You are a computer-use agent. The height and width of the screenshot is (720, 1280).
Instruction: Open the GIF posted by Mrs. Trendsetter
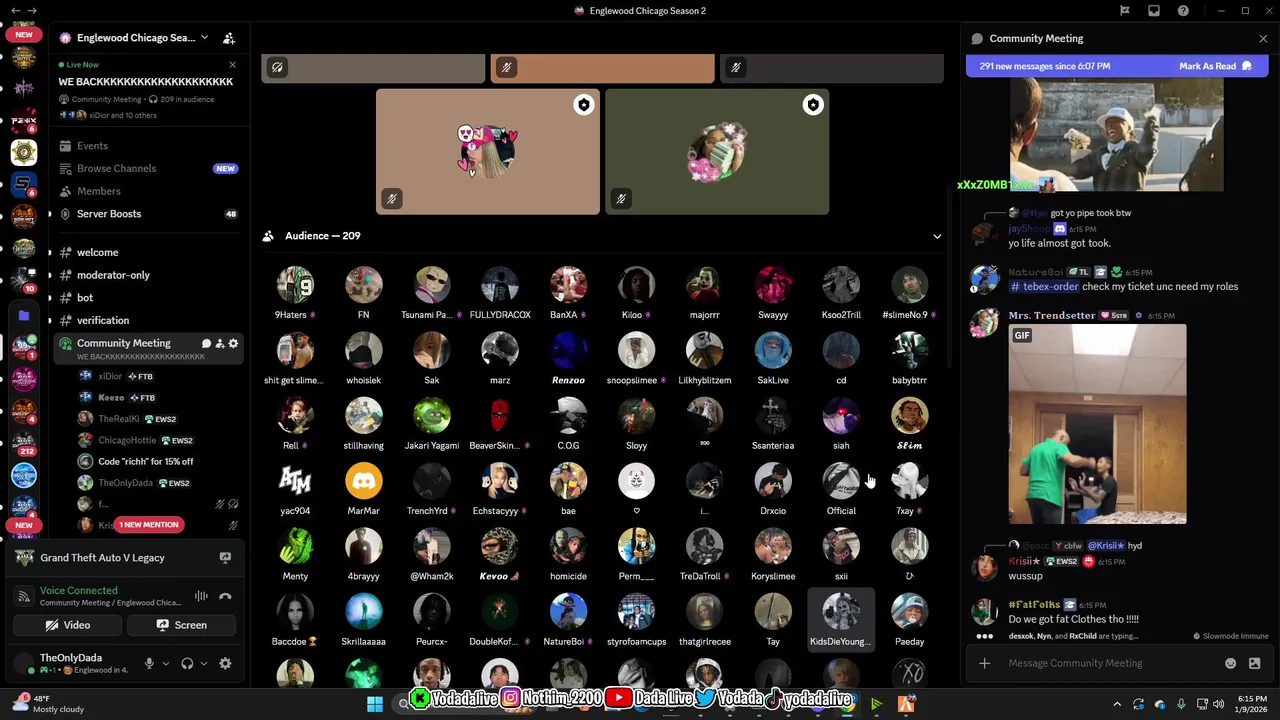(1097, 424)
